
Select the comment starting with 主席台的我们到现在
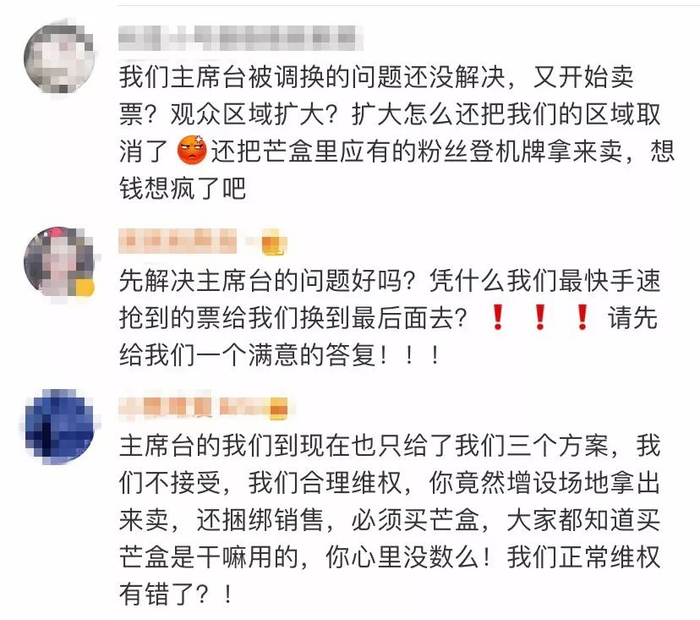[x=389, y=520]
